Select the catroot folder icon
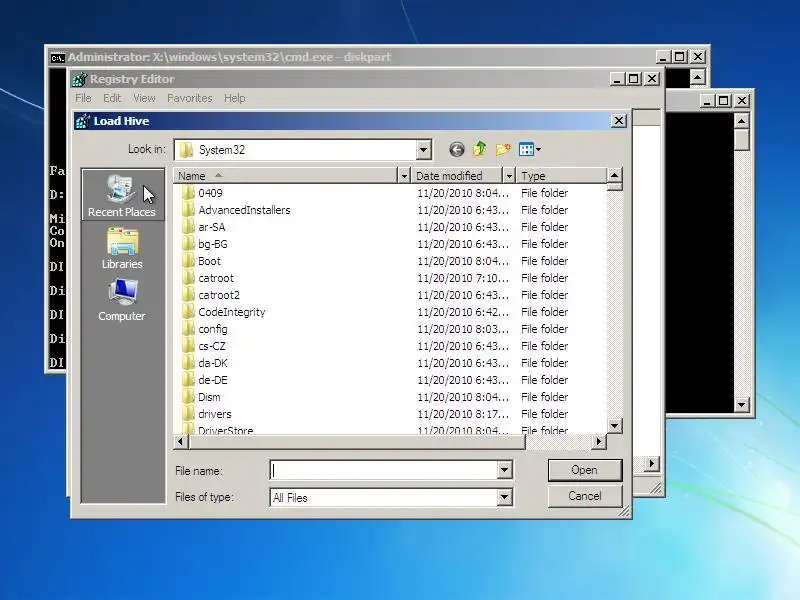Viewport: 800px width, 600px height. tap(188, 278)
